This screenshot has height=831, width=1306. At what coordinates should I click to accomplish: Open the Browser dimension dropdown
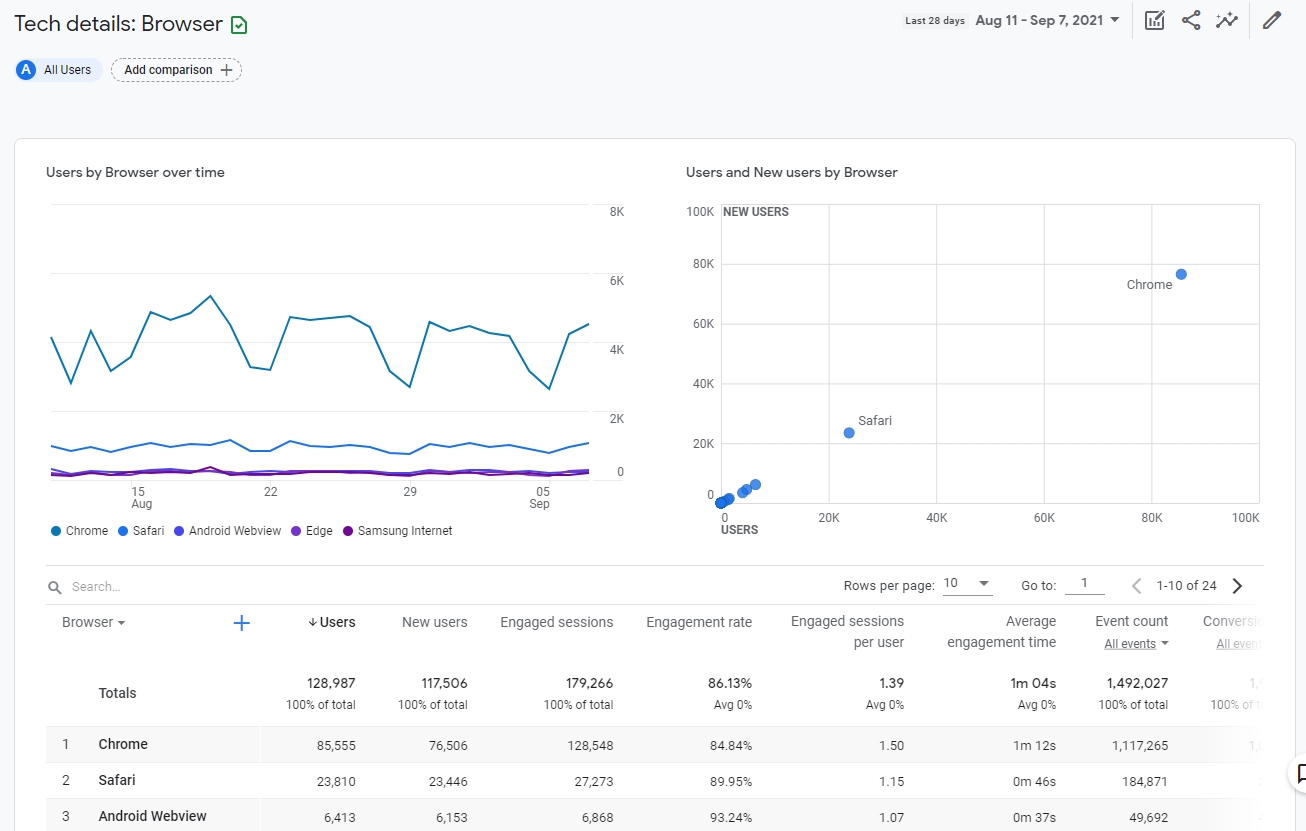tap(94, 622)
